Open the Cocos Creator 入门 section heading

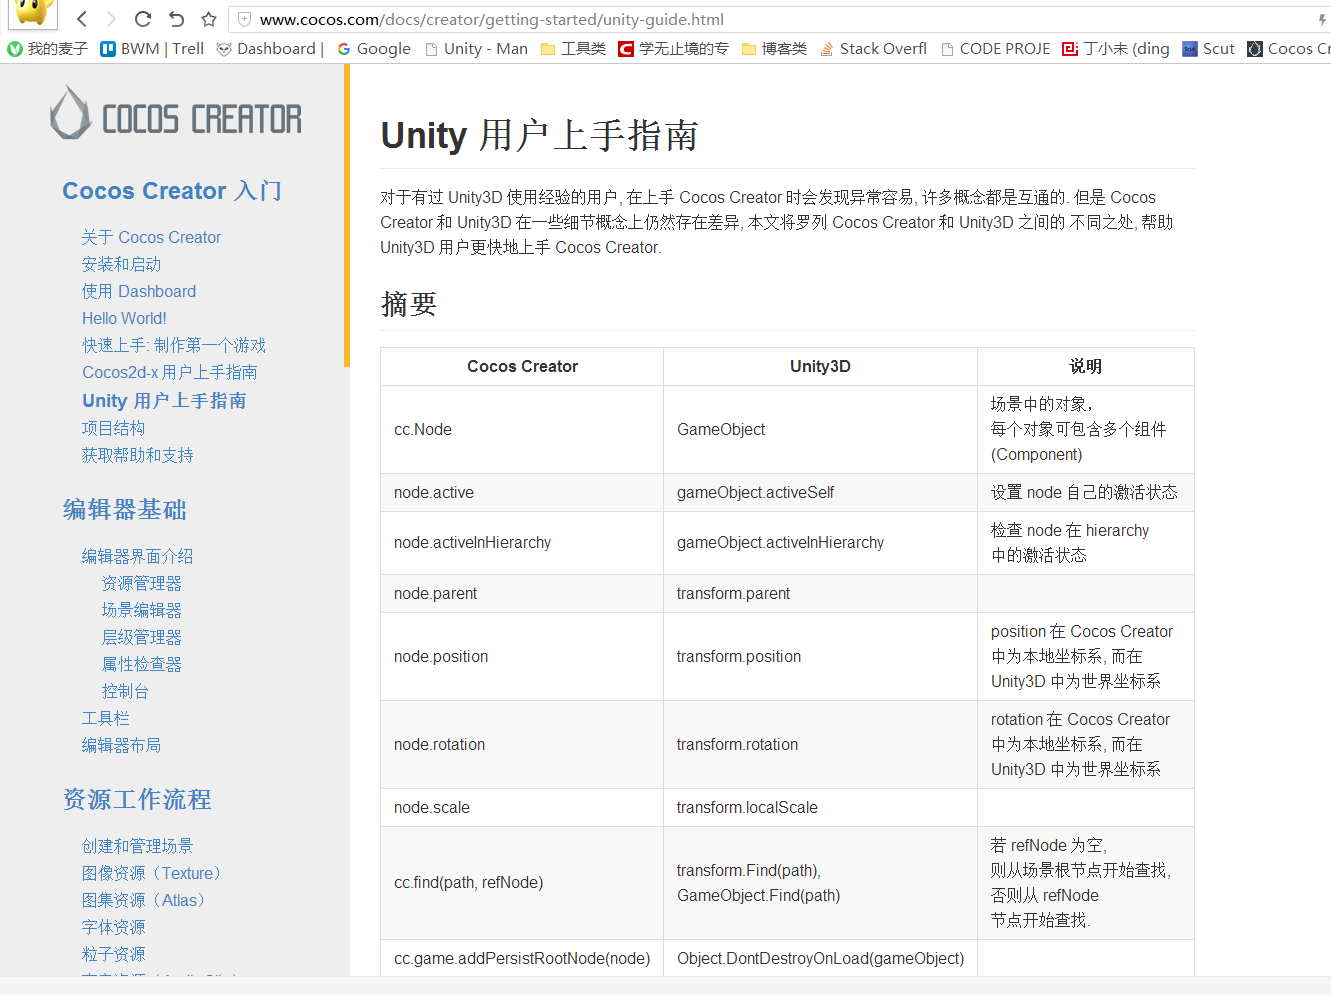pyautogui.click(x=172, y=191)
